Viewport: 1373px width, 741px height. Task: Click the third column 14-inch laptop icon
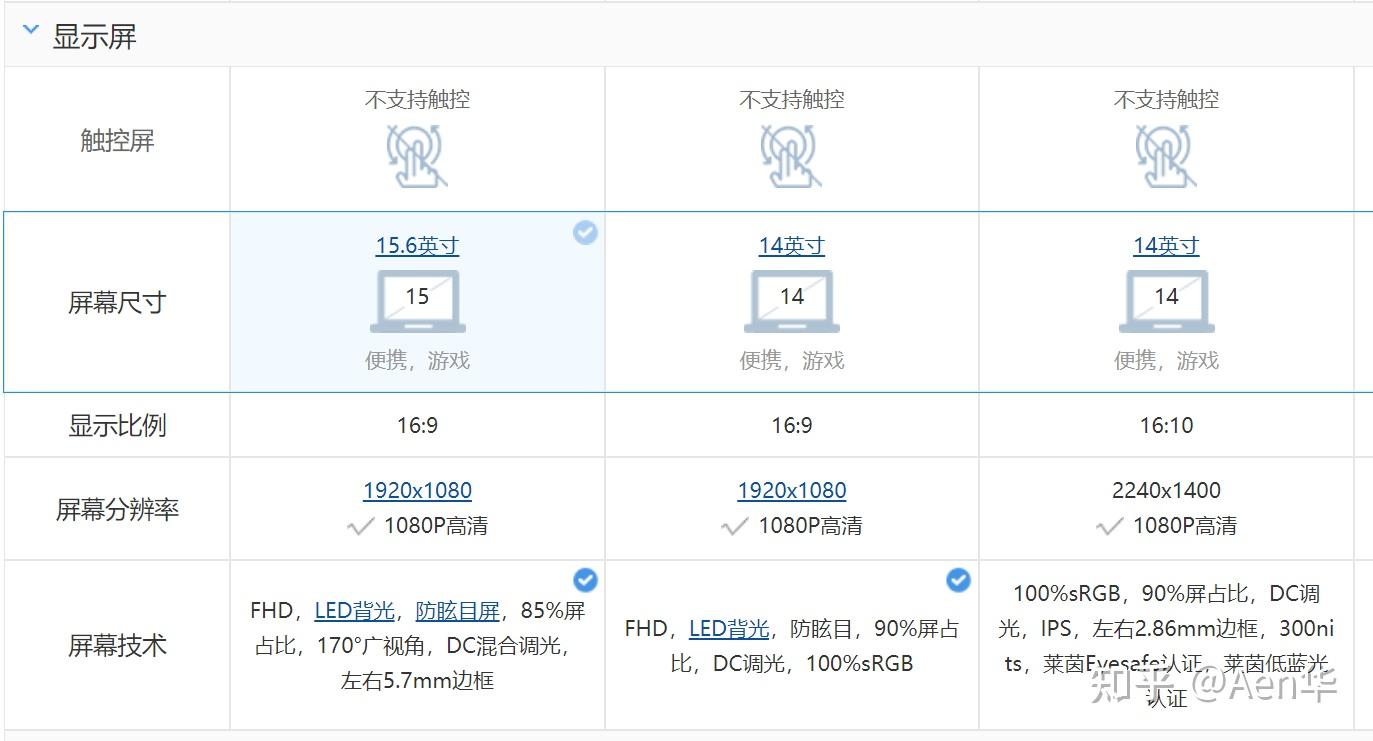point(1166,301)
